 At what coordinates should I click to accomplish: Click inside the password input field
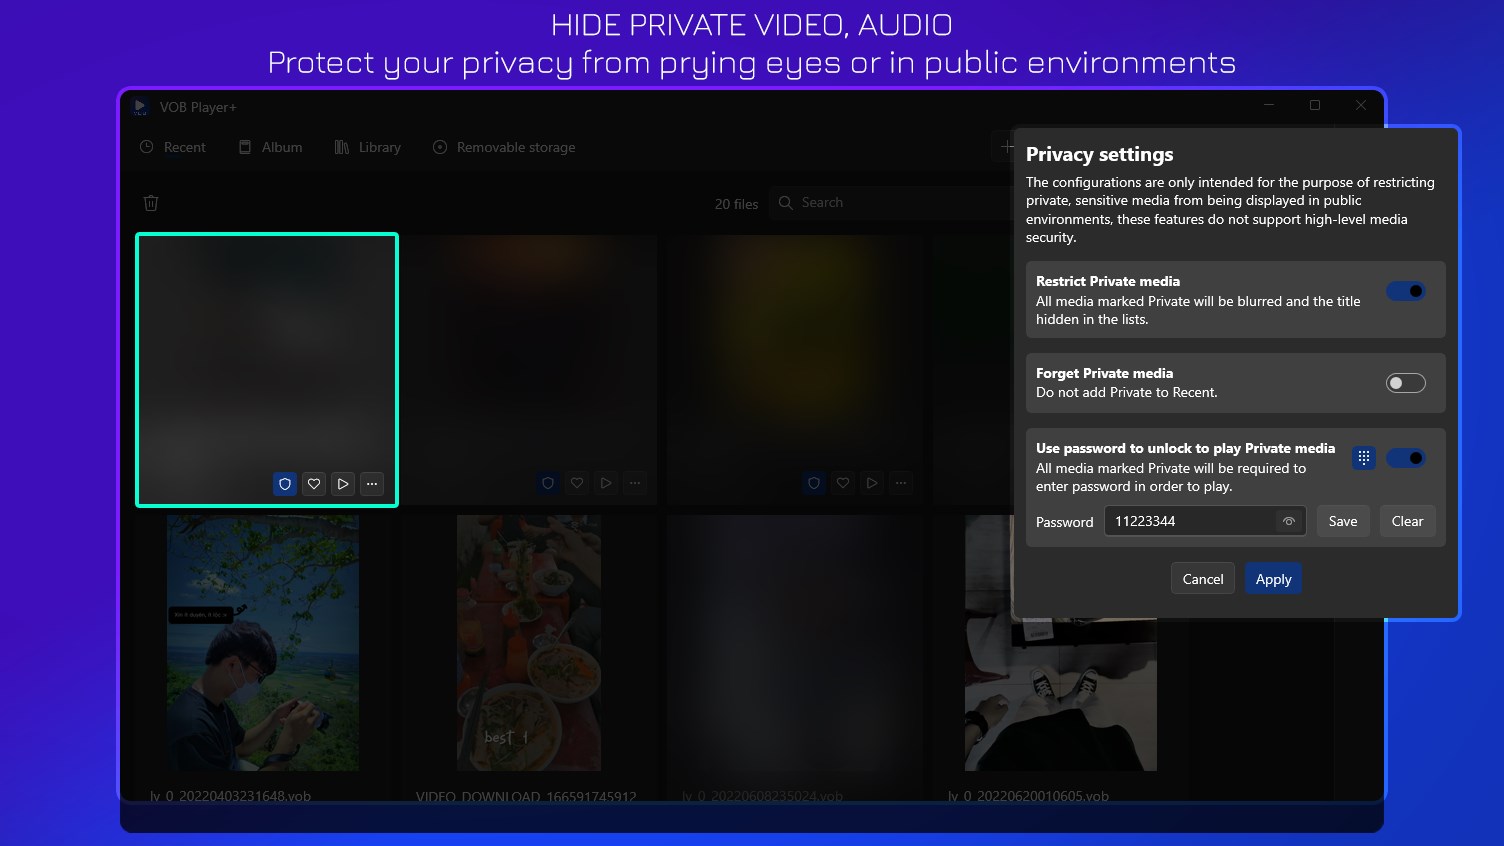(1190, 521)
